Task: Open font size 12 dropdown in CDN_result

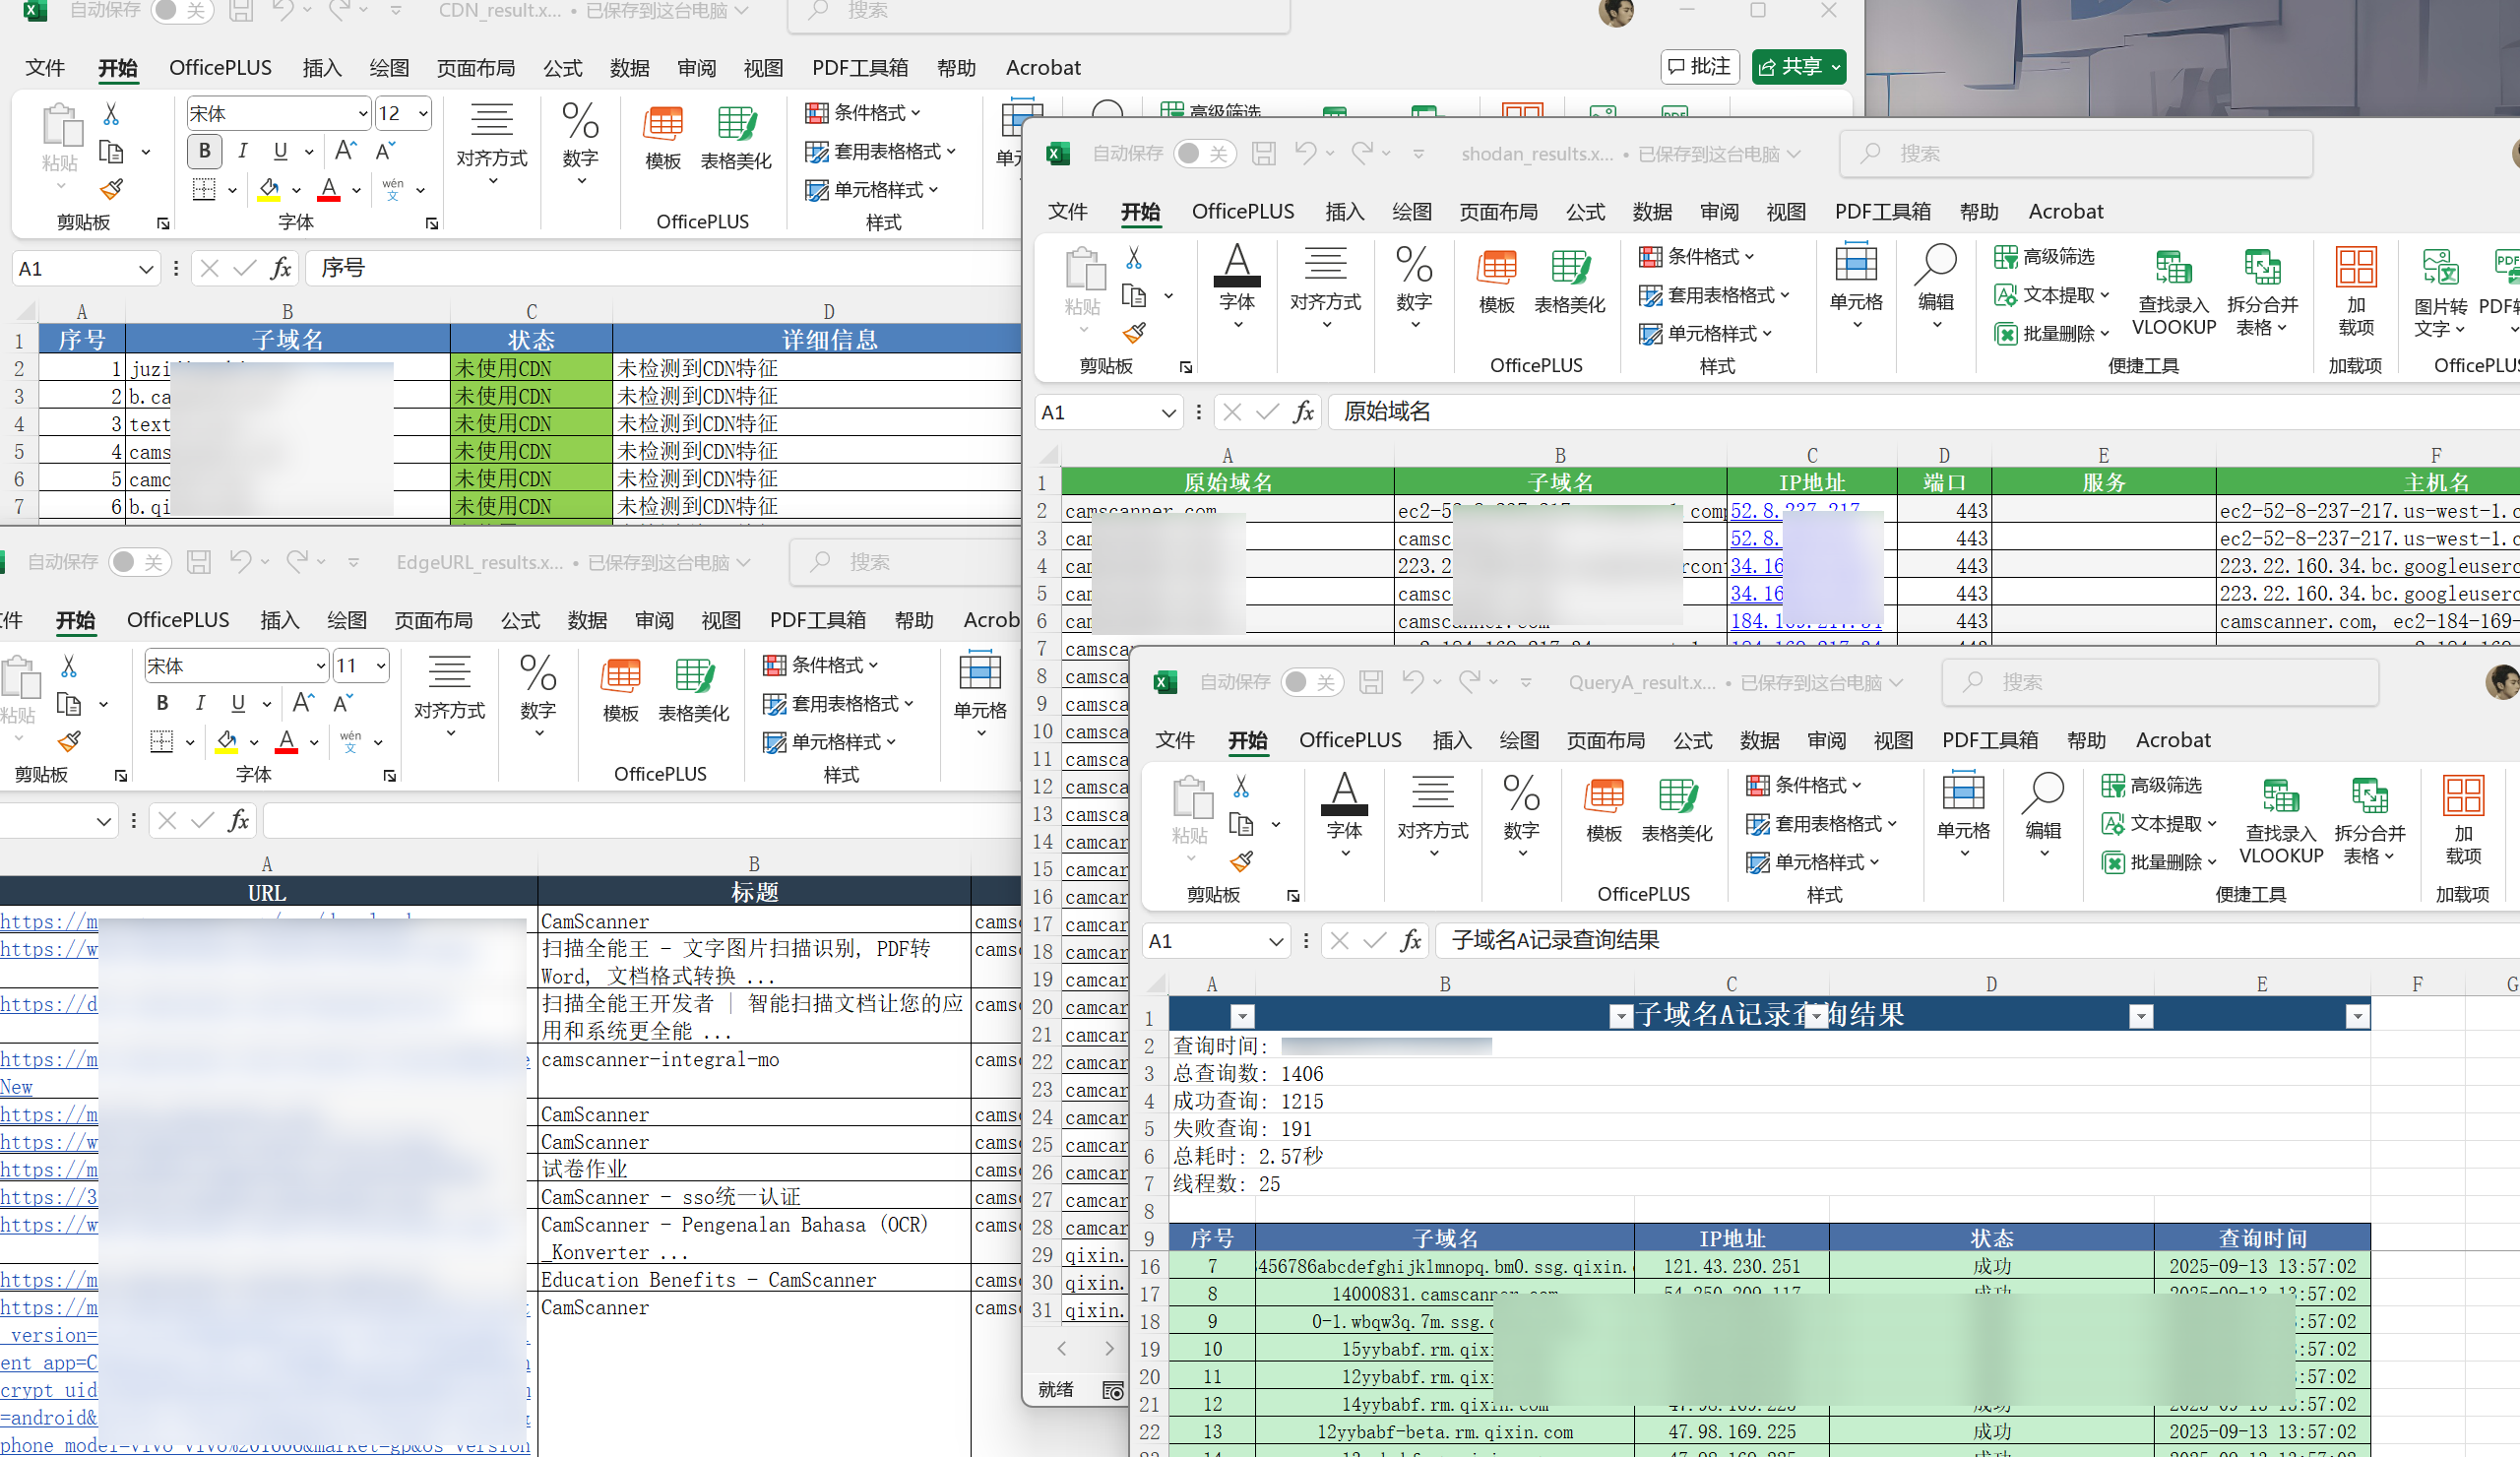Action: pos(423,113)
